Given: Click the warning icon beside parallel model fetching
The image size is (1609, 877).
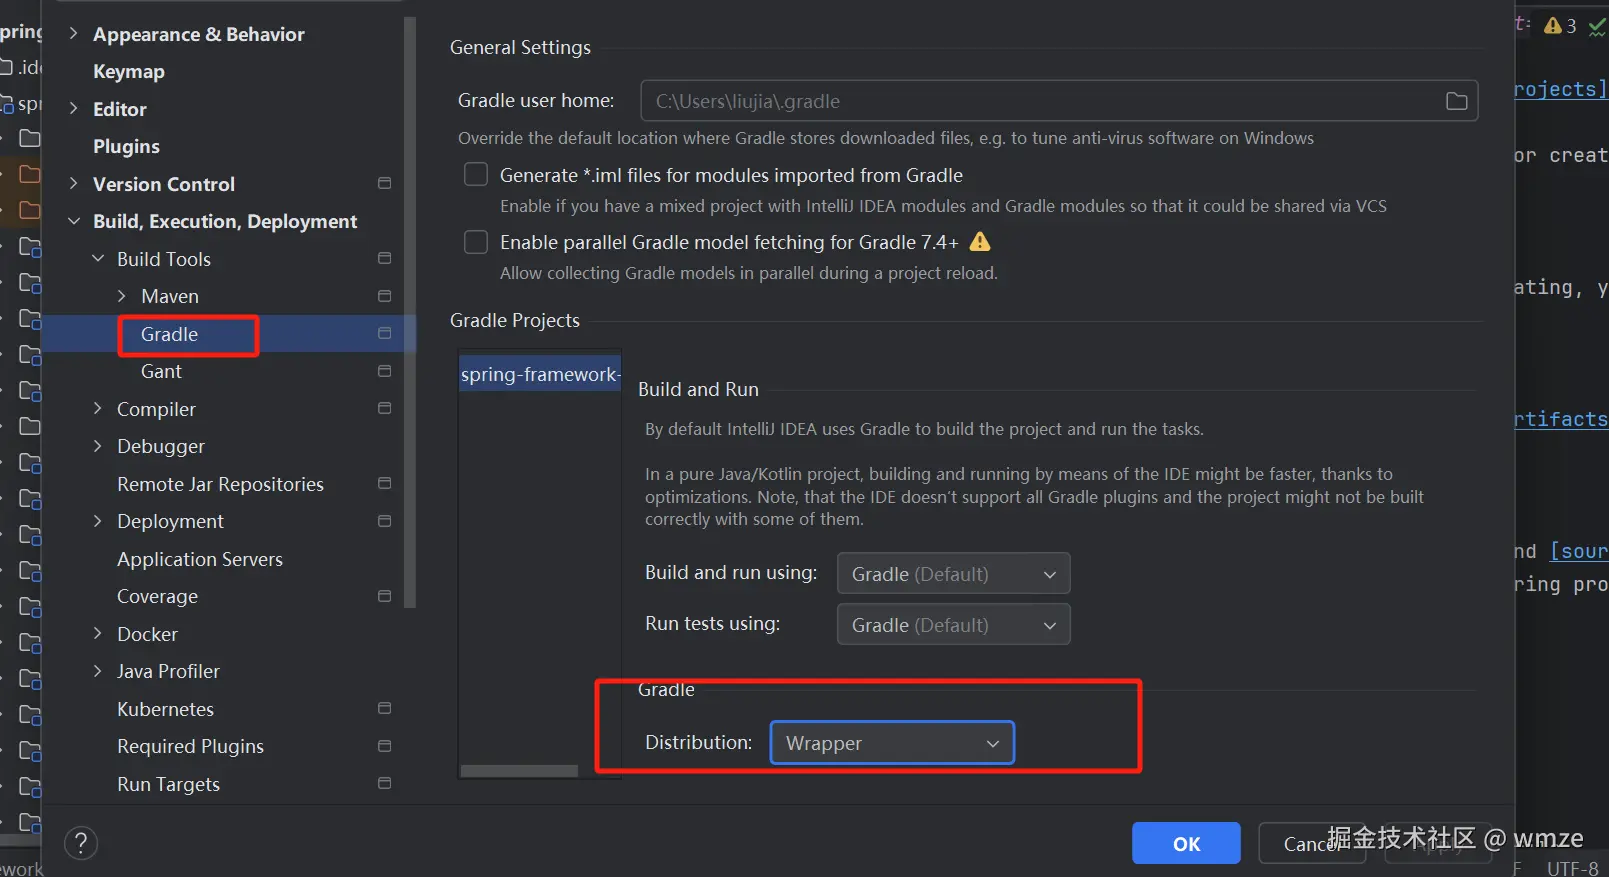Looking at the screenshot, I should tap(980, 242).
